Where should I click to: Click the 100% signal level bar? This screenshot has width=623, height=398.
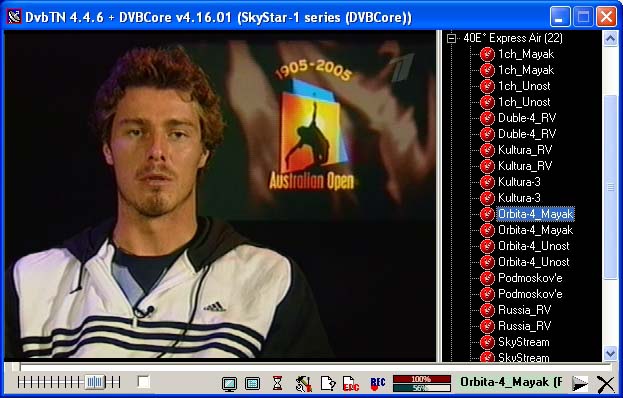[422, 379]
